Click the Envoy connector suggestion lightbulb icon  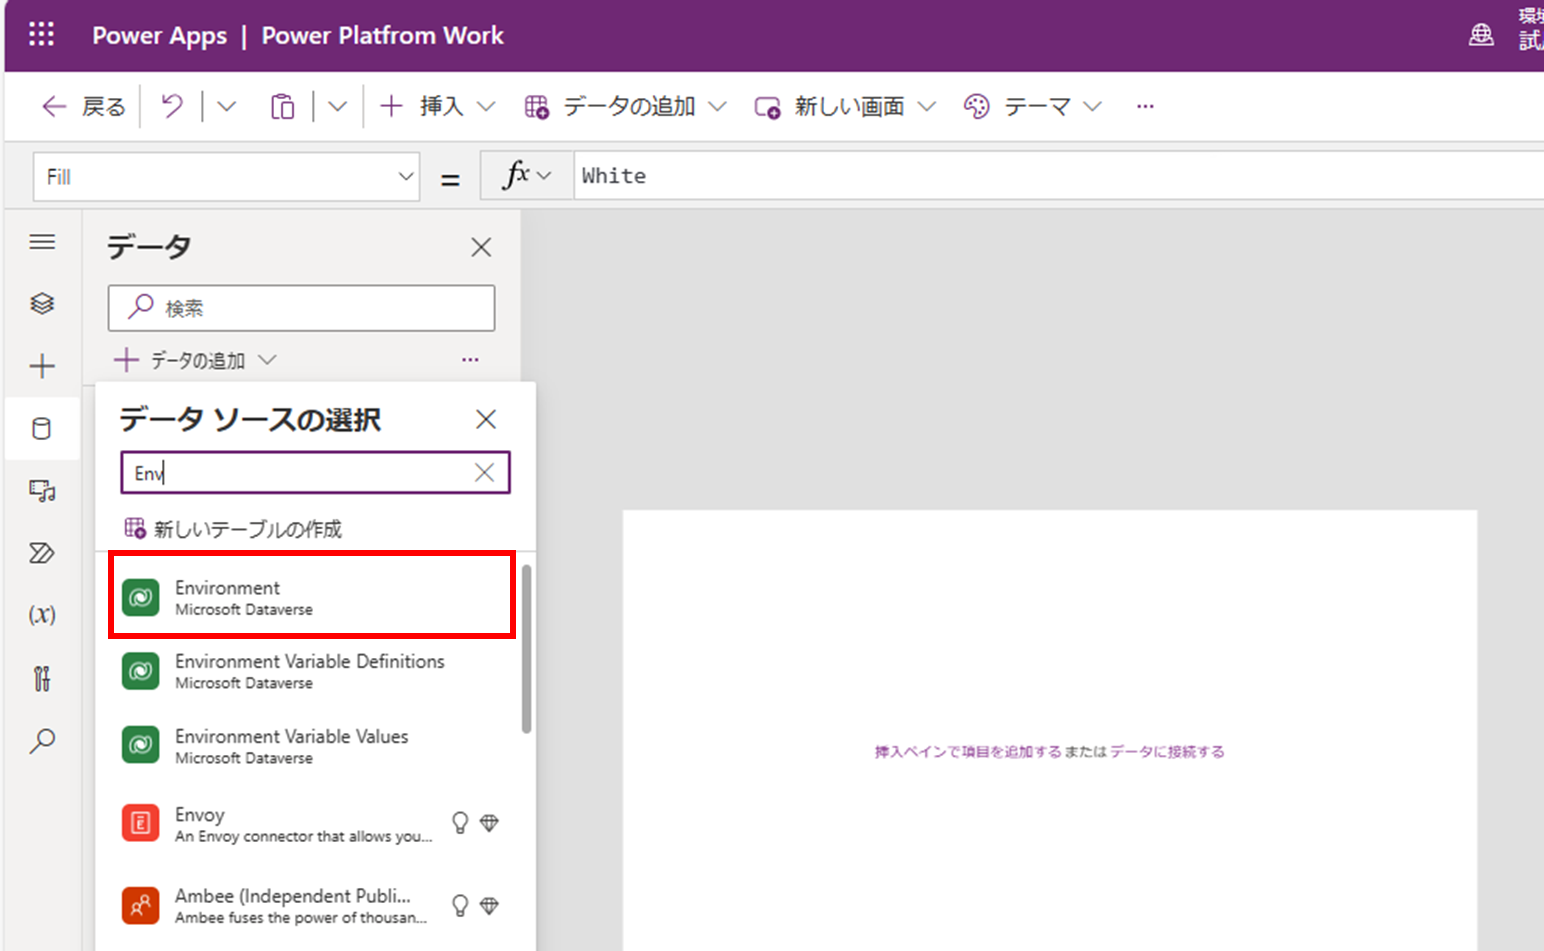point(461,822)
